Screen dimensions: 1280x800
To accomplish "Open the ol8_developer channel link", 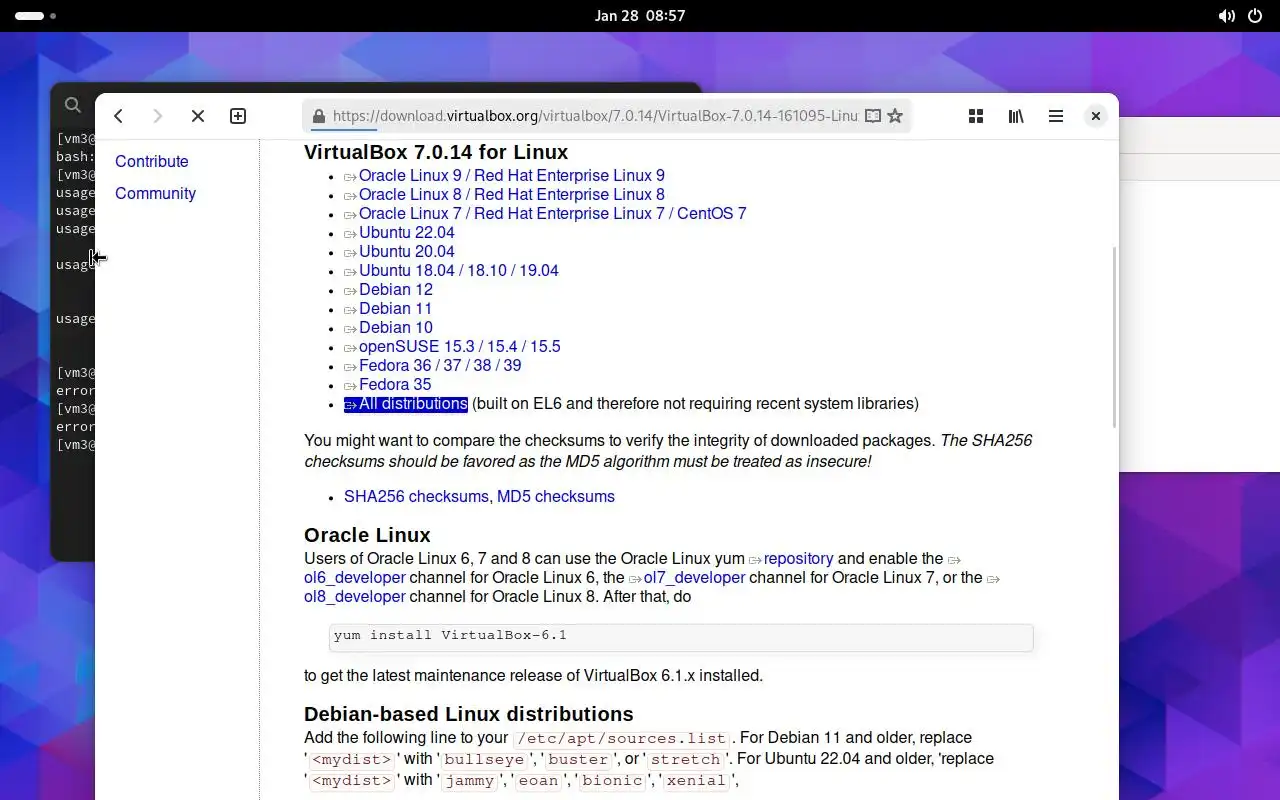I will point(355,597).
